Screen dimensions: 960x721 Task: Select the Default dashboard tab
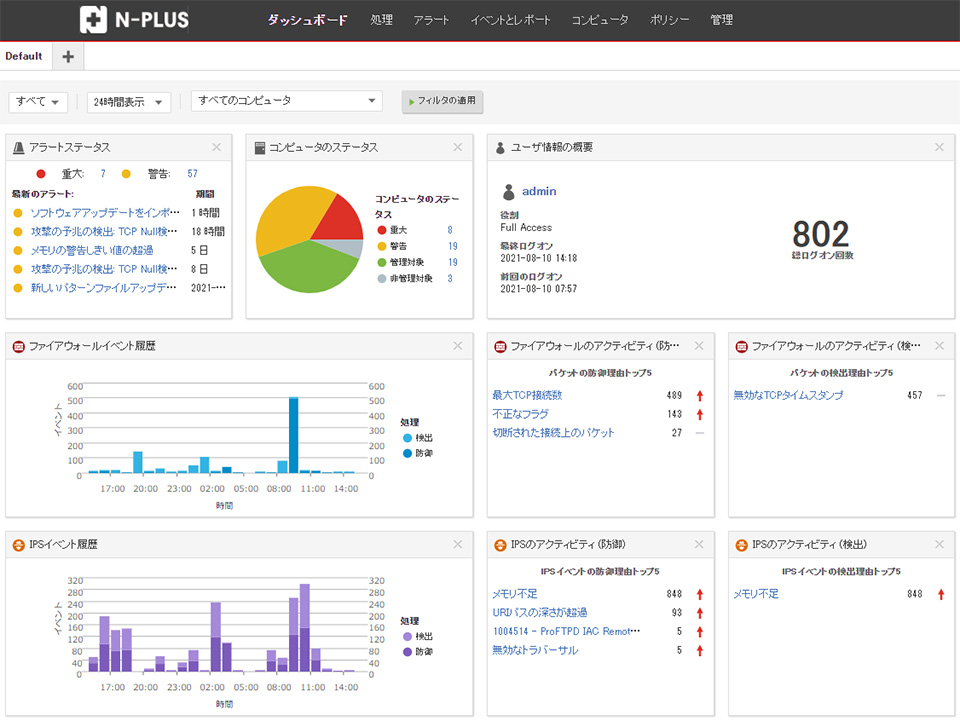(x=24, y=56)
